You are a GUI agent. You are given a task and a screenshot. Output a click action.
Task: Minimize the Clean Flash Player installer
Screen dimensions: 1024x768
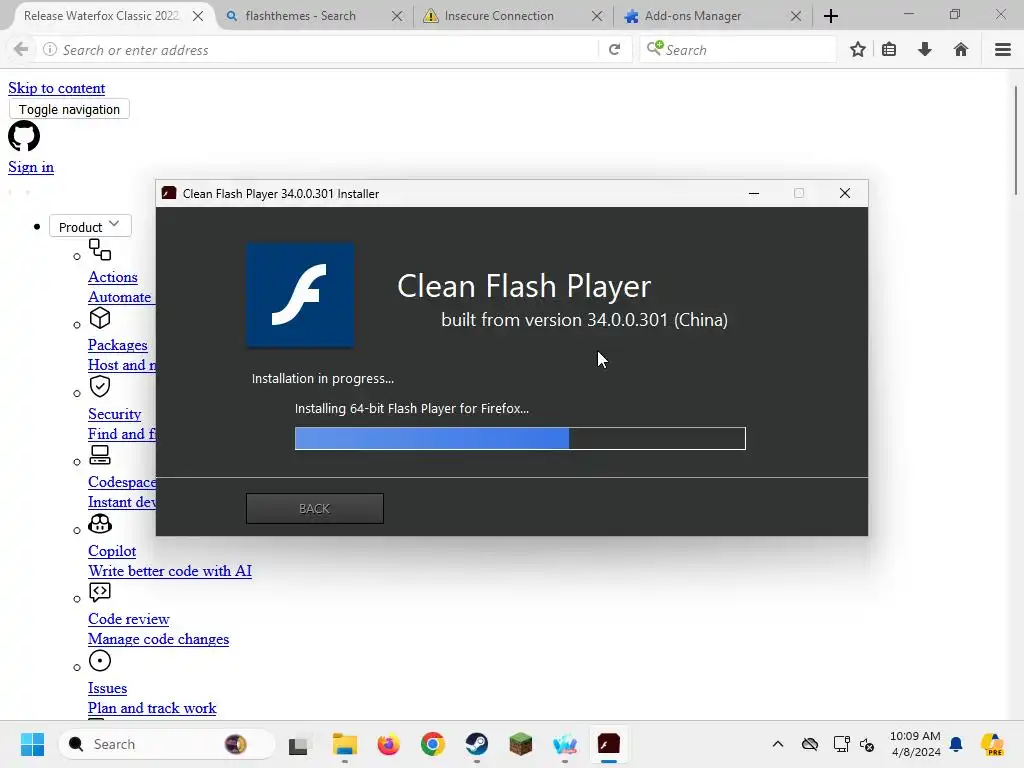(754, 193)
